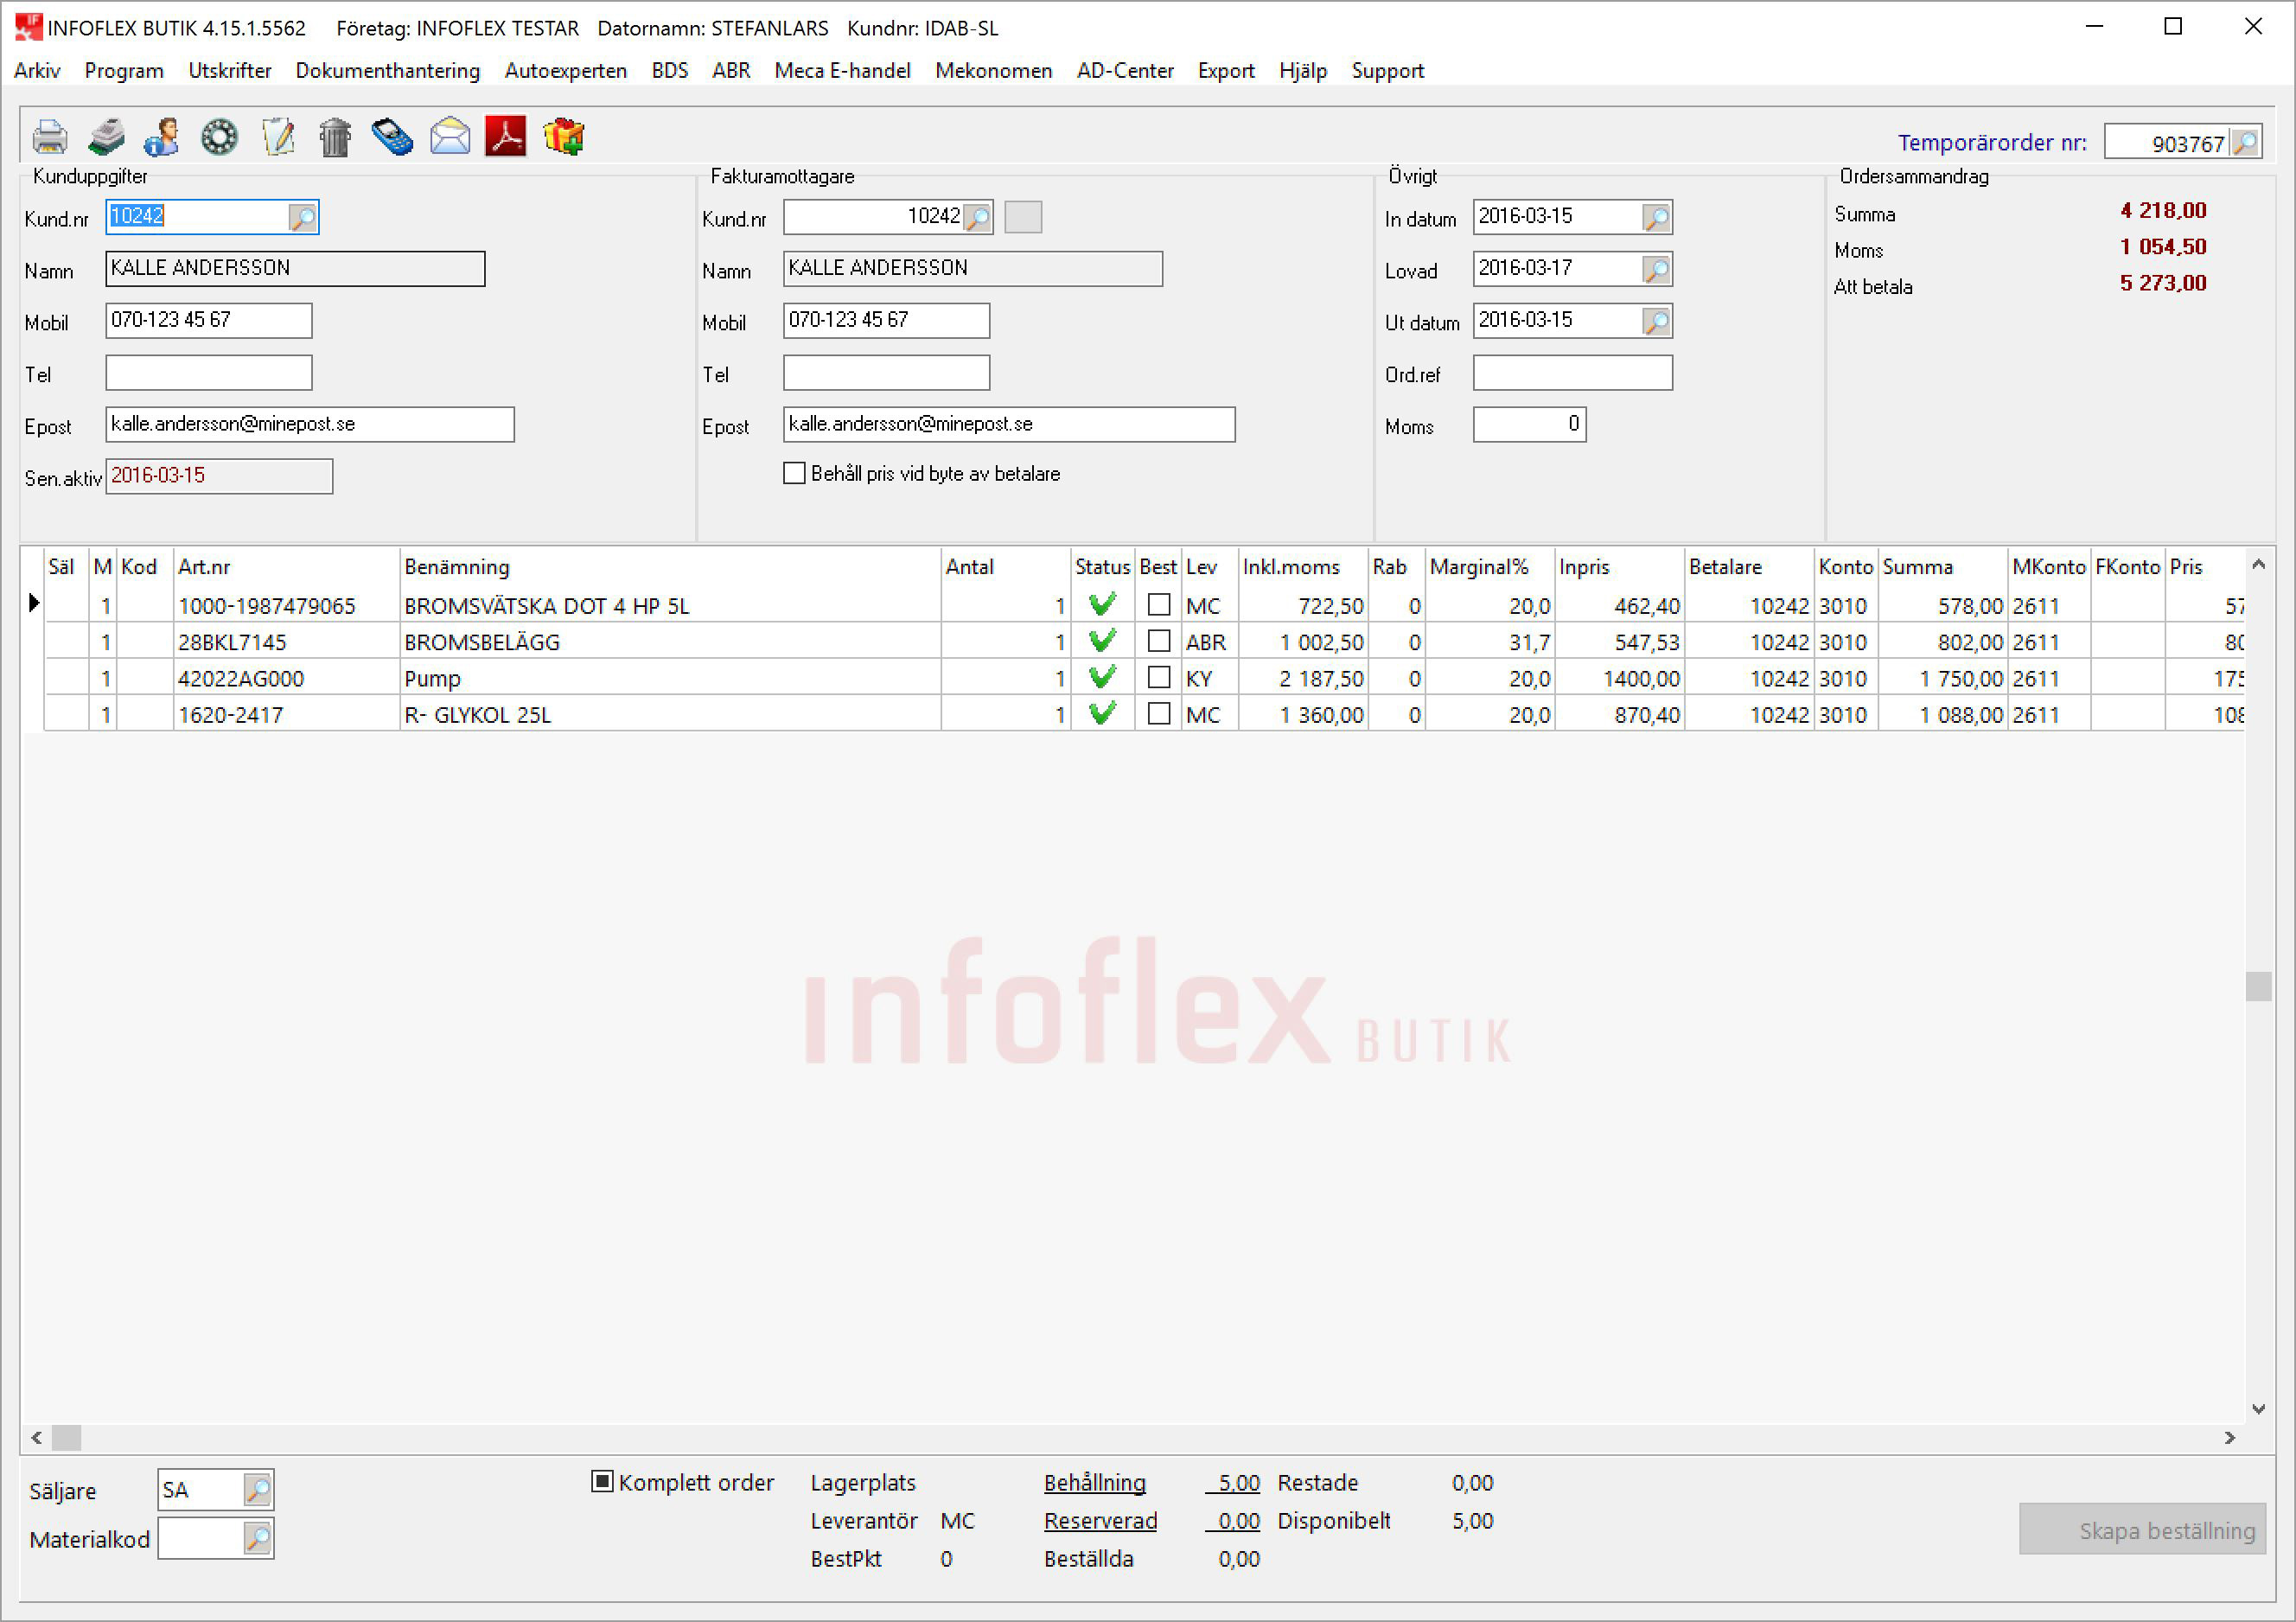Open the cash register icon
This screenshot has width=2296, height=1622.
(x=106, y=137)
